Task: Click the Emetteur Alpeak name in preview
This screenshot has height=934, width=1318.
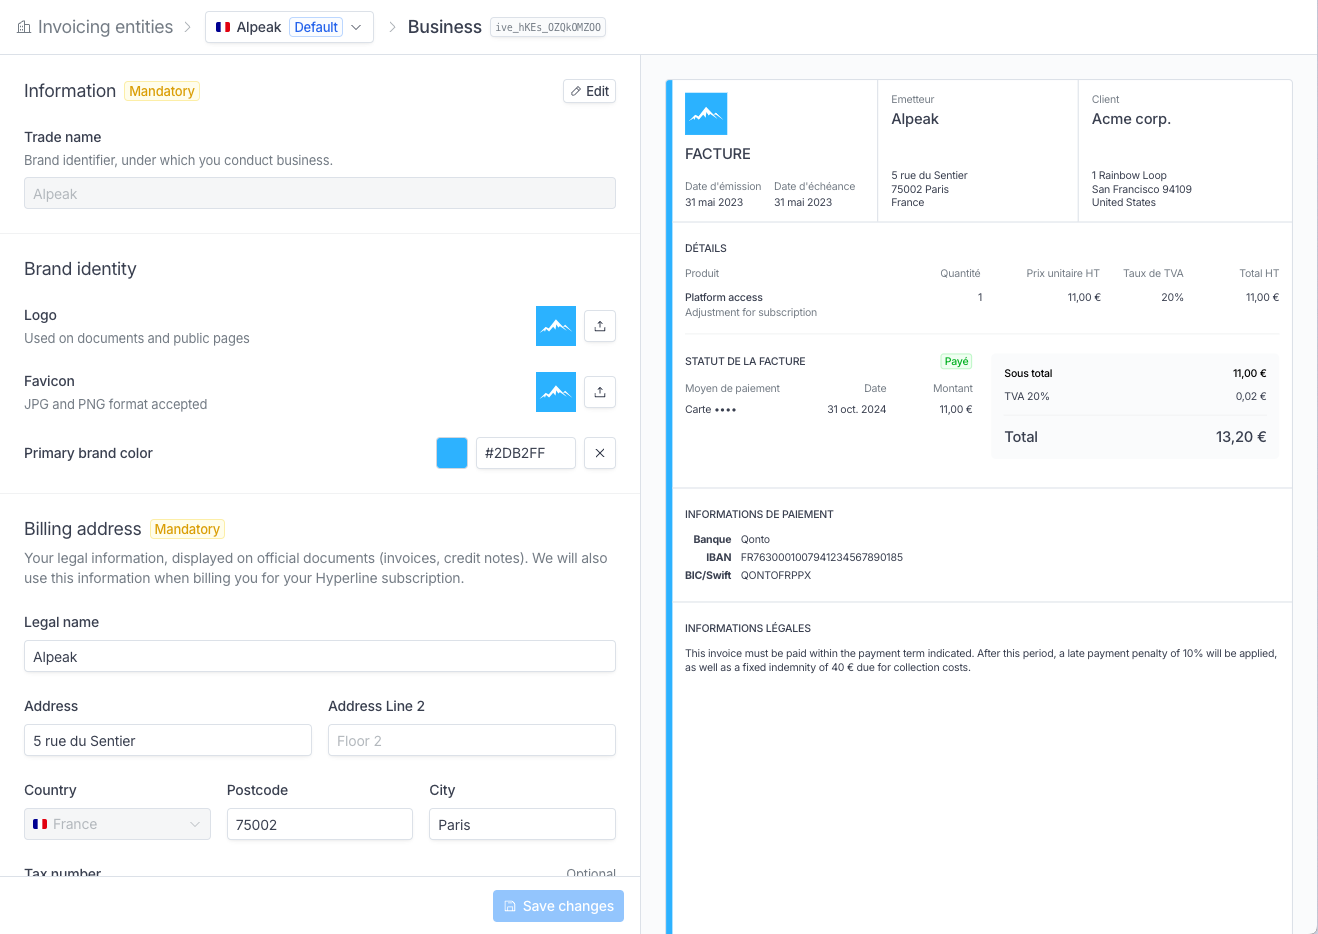Action: pos(915,119)
